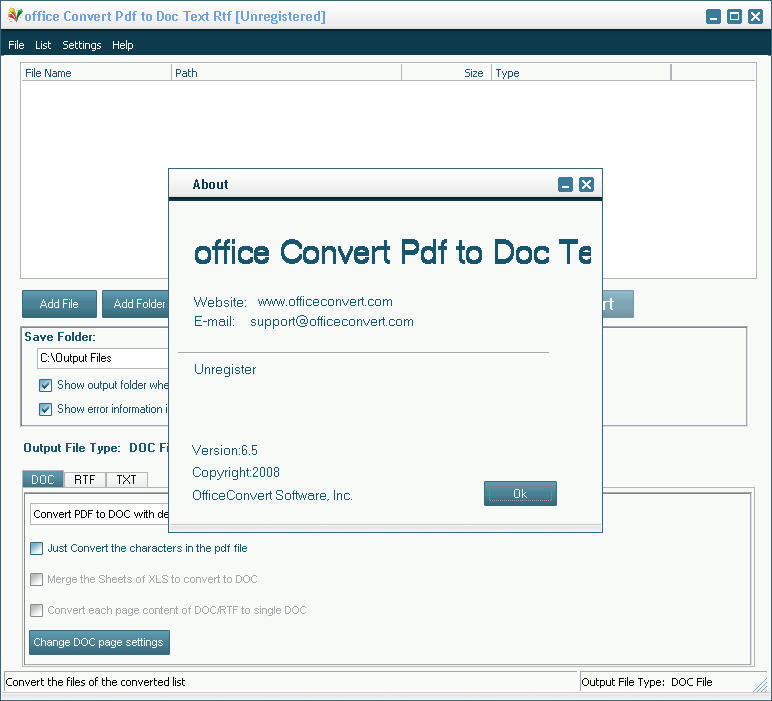The image size is (772, 701).
Task: Click the support@officeconvert.com e-mail address
Action: 332,321
